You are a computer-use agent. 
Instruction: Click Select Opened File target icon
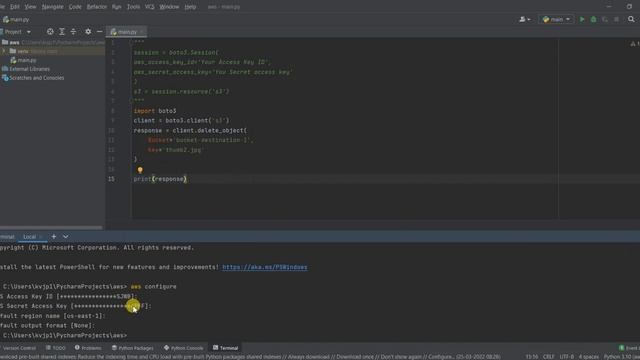tap(50, 31)
